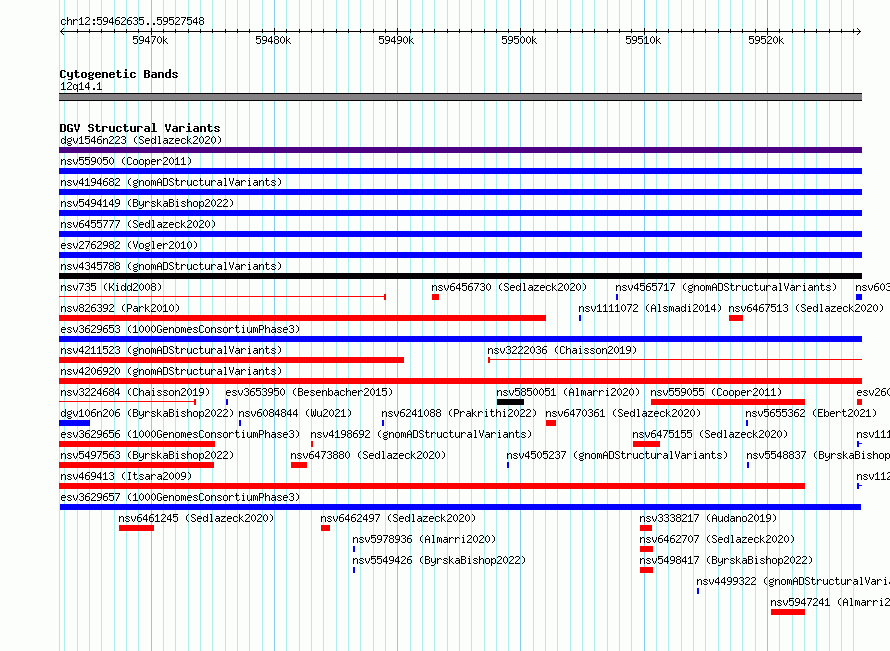This screenshot has height=651, width=890.
Task: Click the DGV Structural Variants track title
Action: coord(140,128)
